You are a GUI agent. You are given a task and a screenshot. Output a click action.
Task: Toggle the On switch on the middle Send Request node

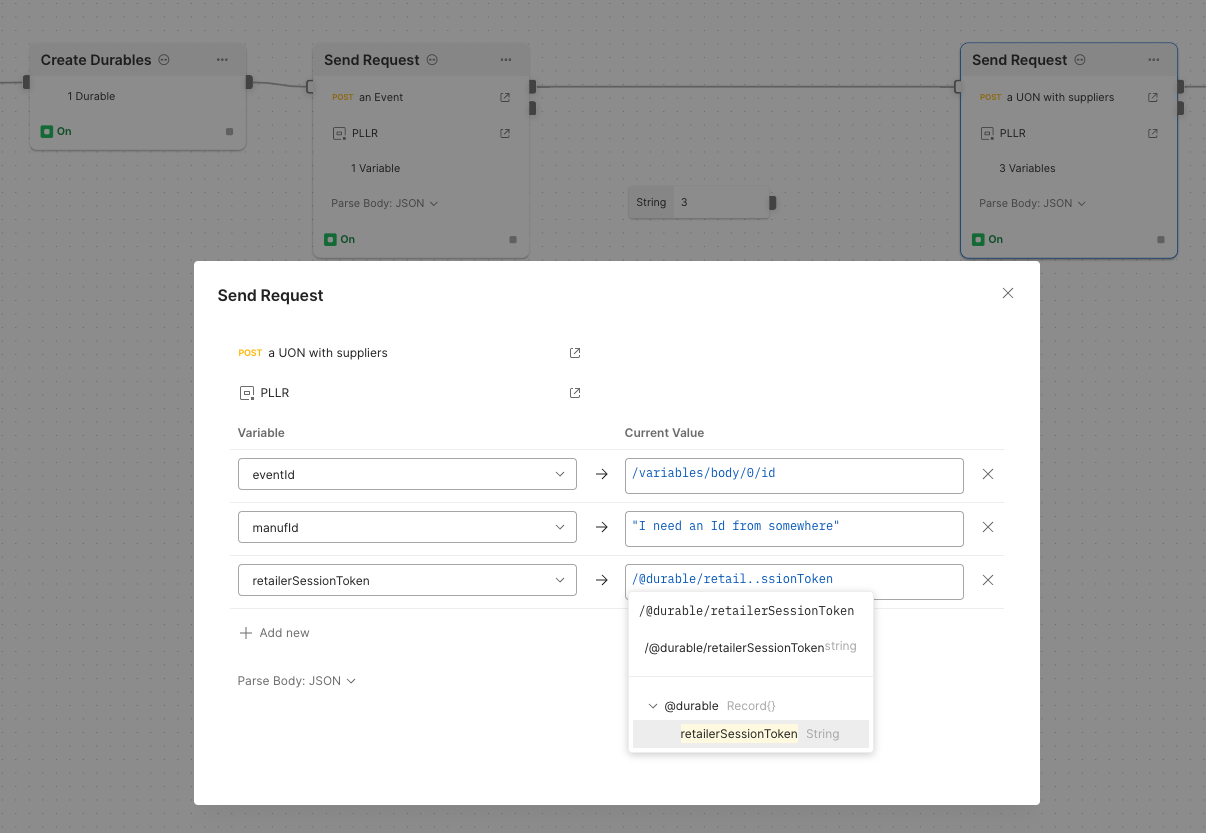pyautogui.click(x=333, y=239)
